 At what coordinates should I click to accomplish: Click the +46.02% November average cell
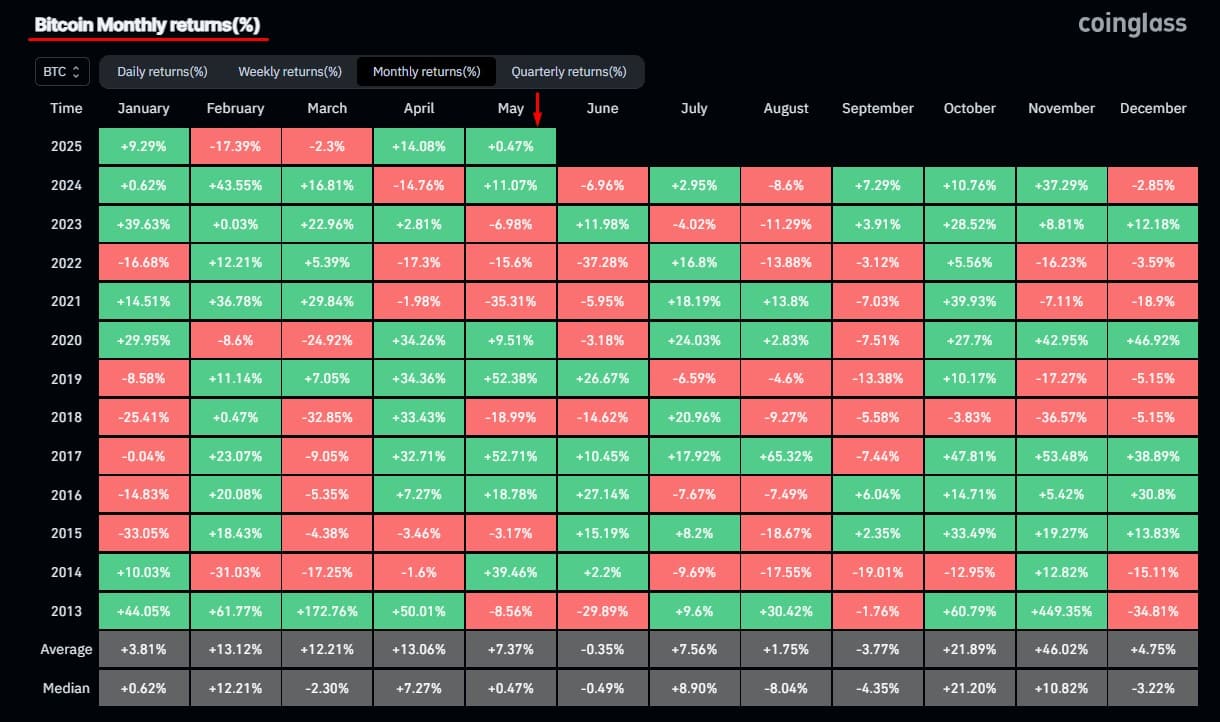click(x=1062, y=649)
